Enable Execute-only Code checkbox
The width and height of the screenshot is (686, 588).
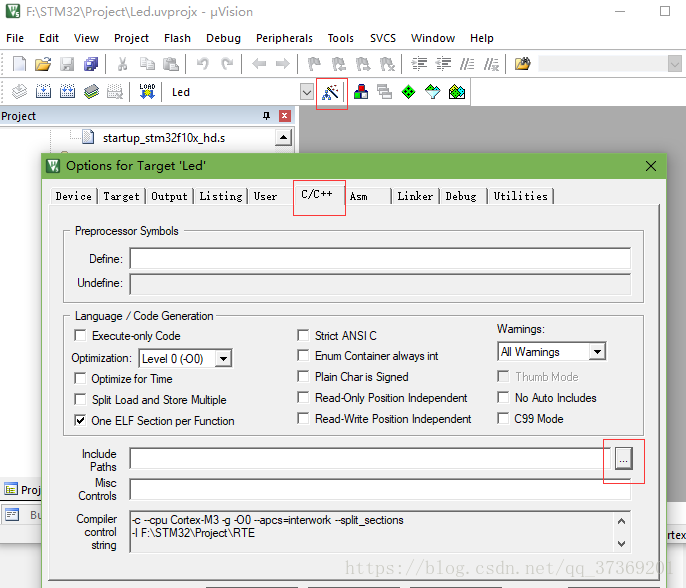tap(80, 336)
